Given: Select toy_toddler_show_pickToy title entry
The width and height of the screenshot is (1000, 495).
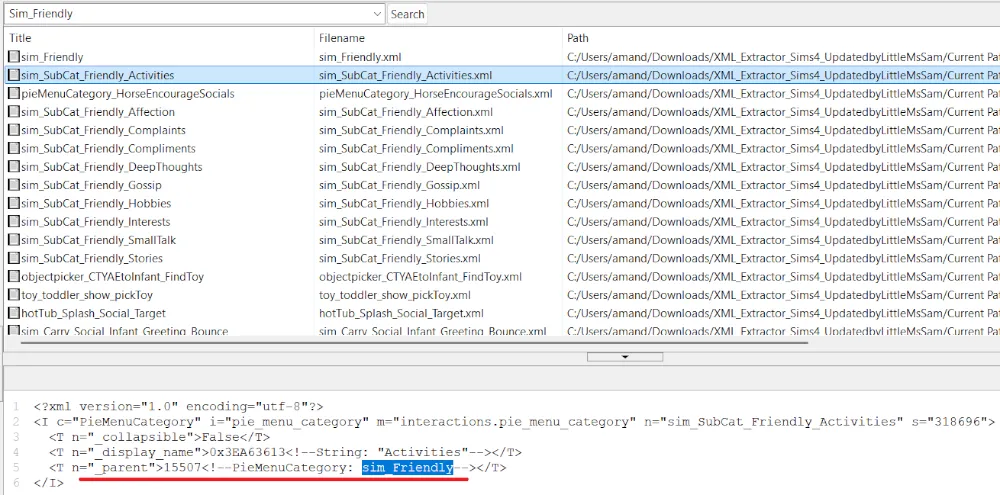Looking at the screenshot, I should pyautogui.click(x=87, y=295).
